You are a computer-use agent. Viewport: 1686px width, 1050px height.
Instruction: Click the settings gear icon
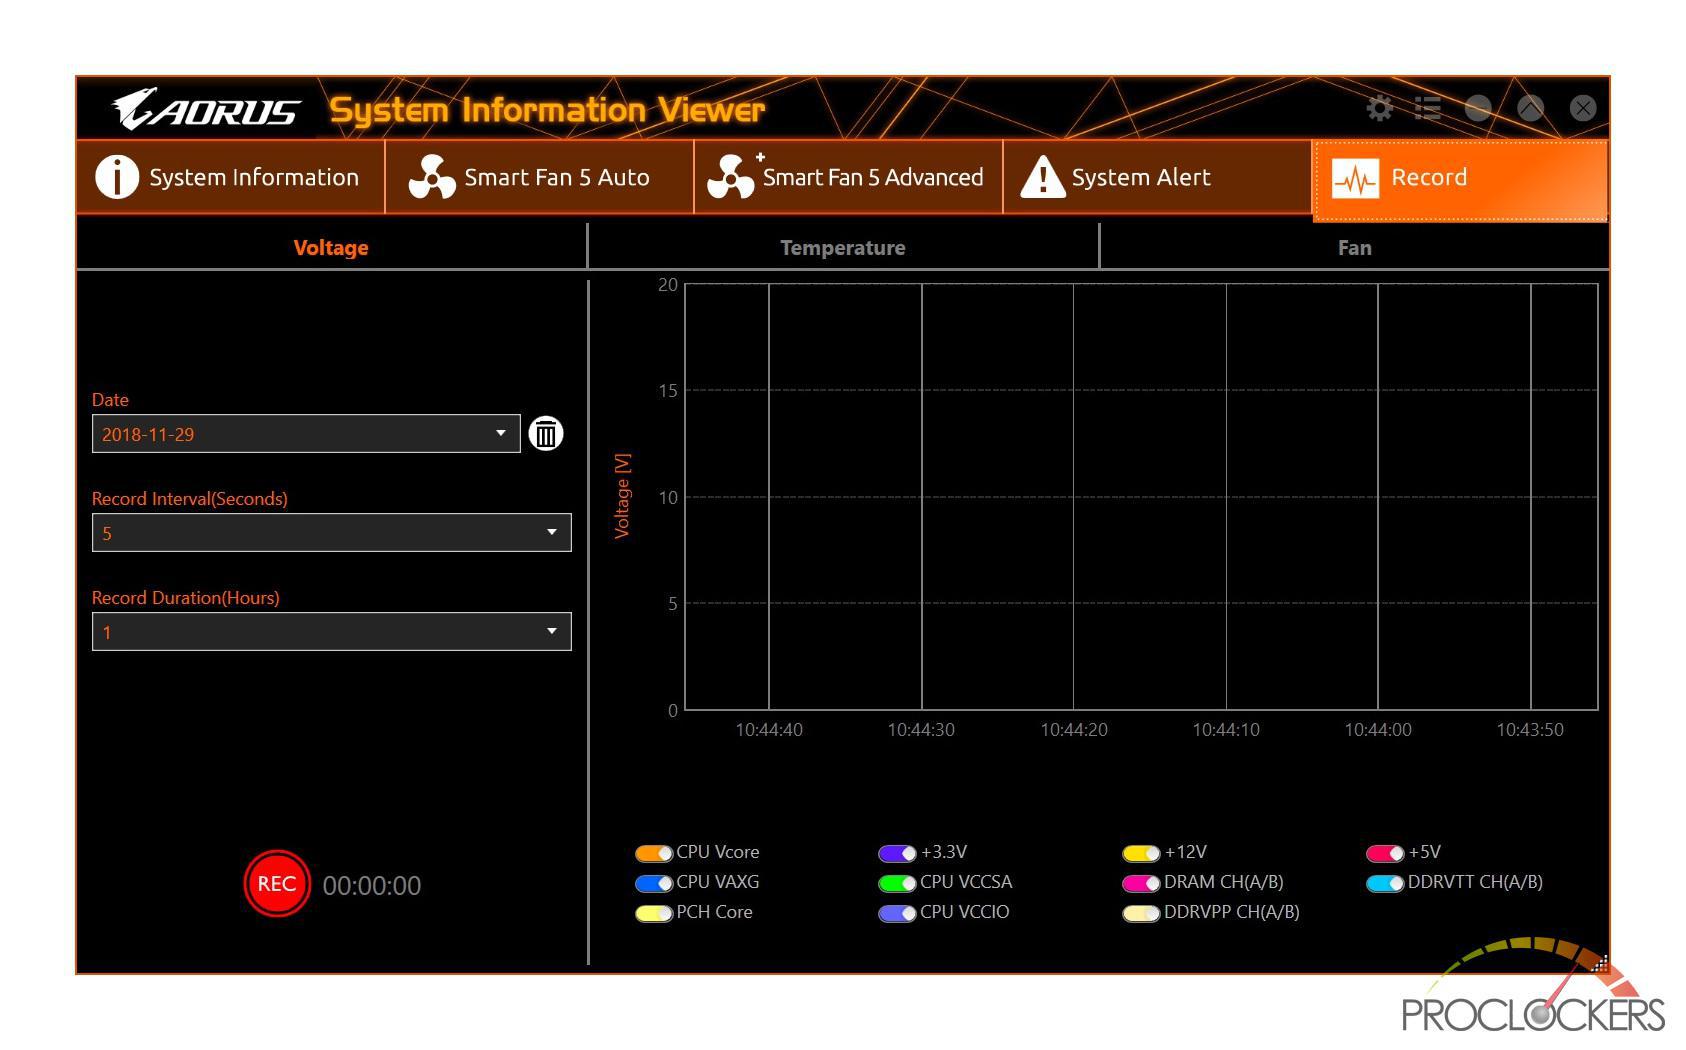1379,108
